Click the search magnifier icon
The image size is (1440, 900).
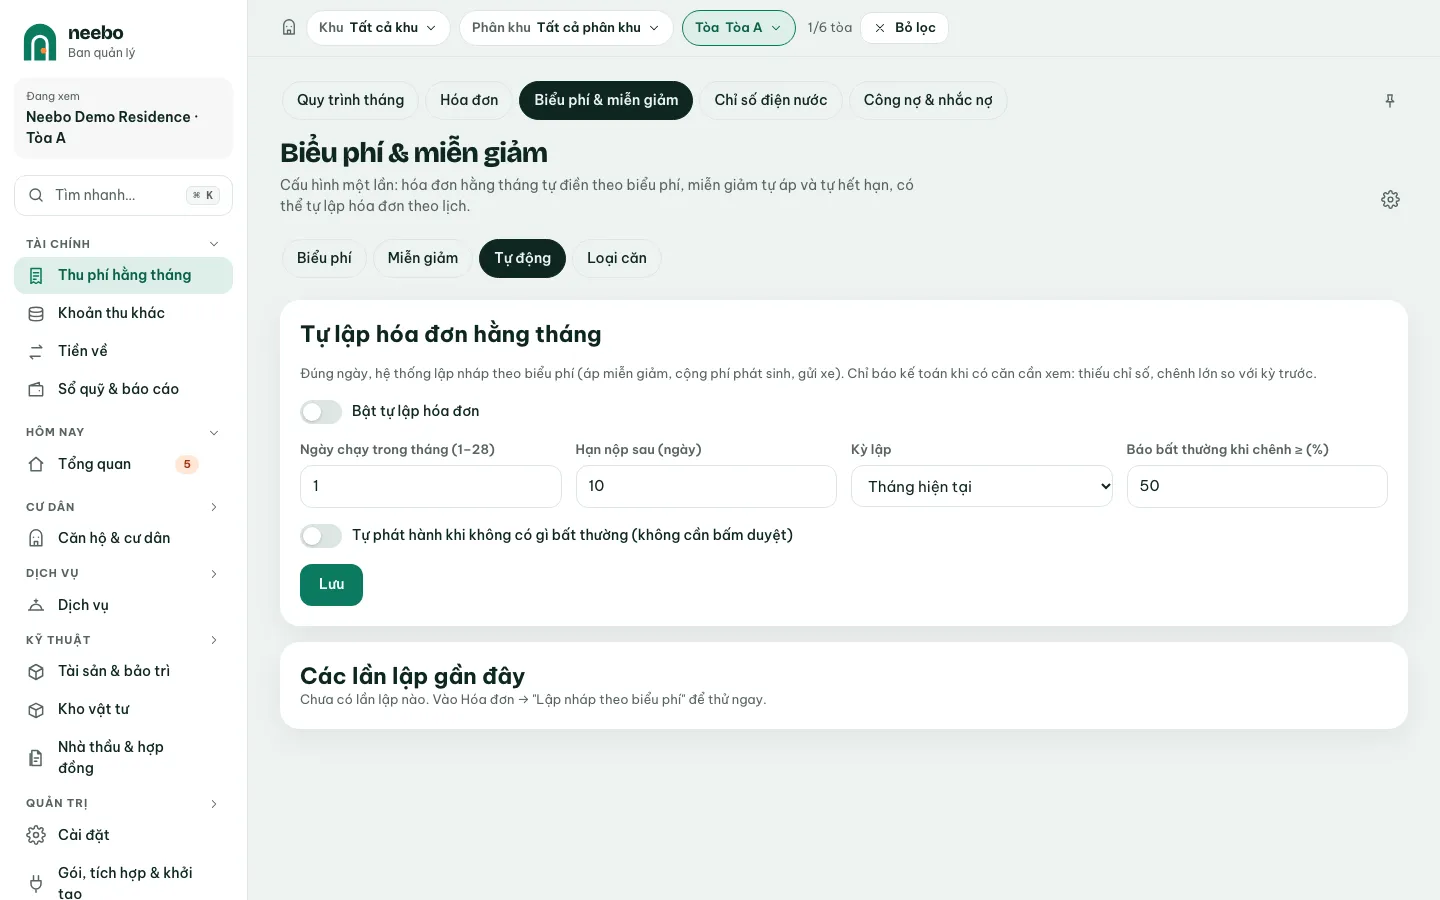[36, 195]
